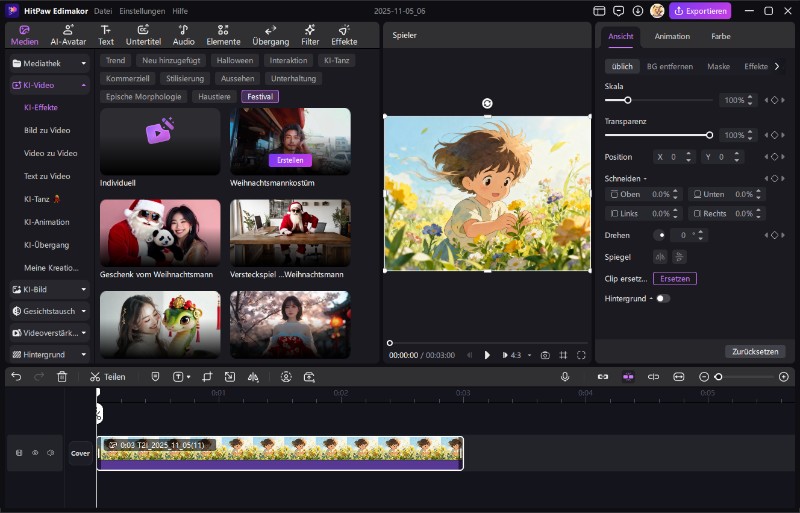The height and width of the screenshot is (513, 800).
Task: Switch to the Animation tab
Action: [x=672, y=36]
